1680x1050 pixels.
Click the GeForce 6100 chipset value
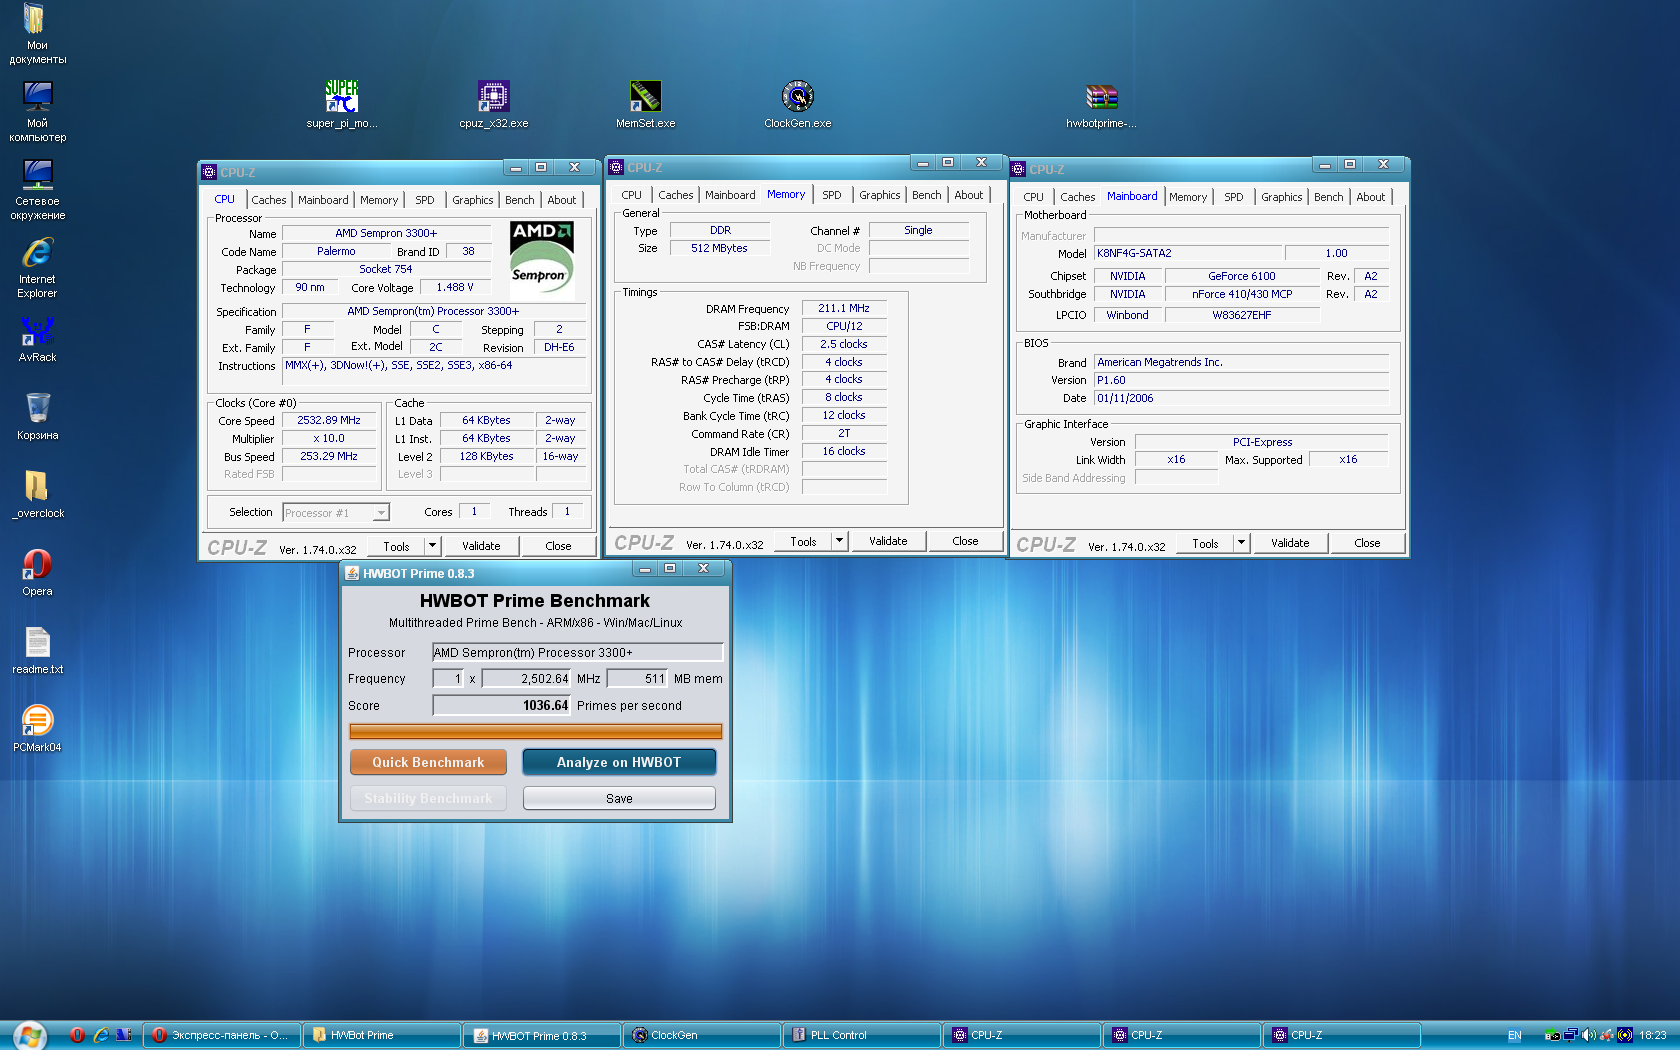(x=1242, y=276)
